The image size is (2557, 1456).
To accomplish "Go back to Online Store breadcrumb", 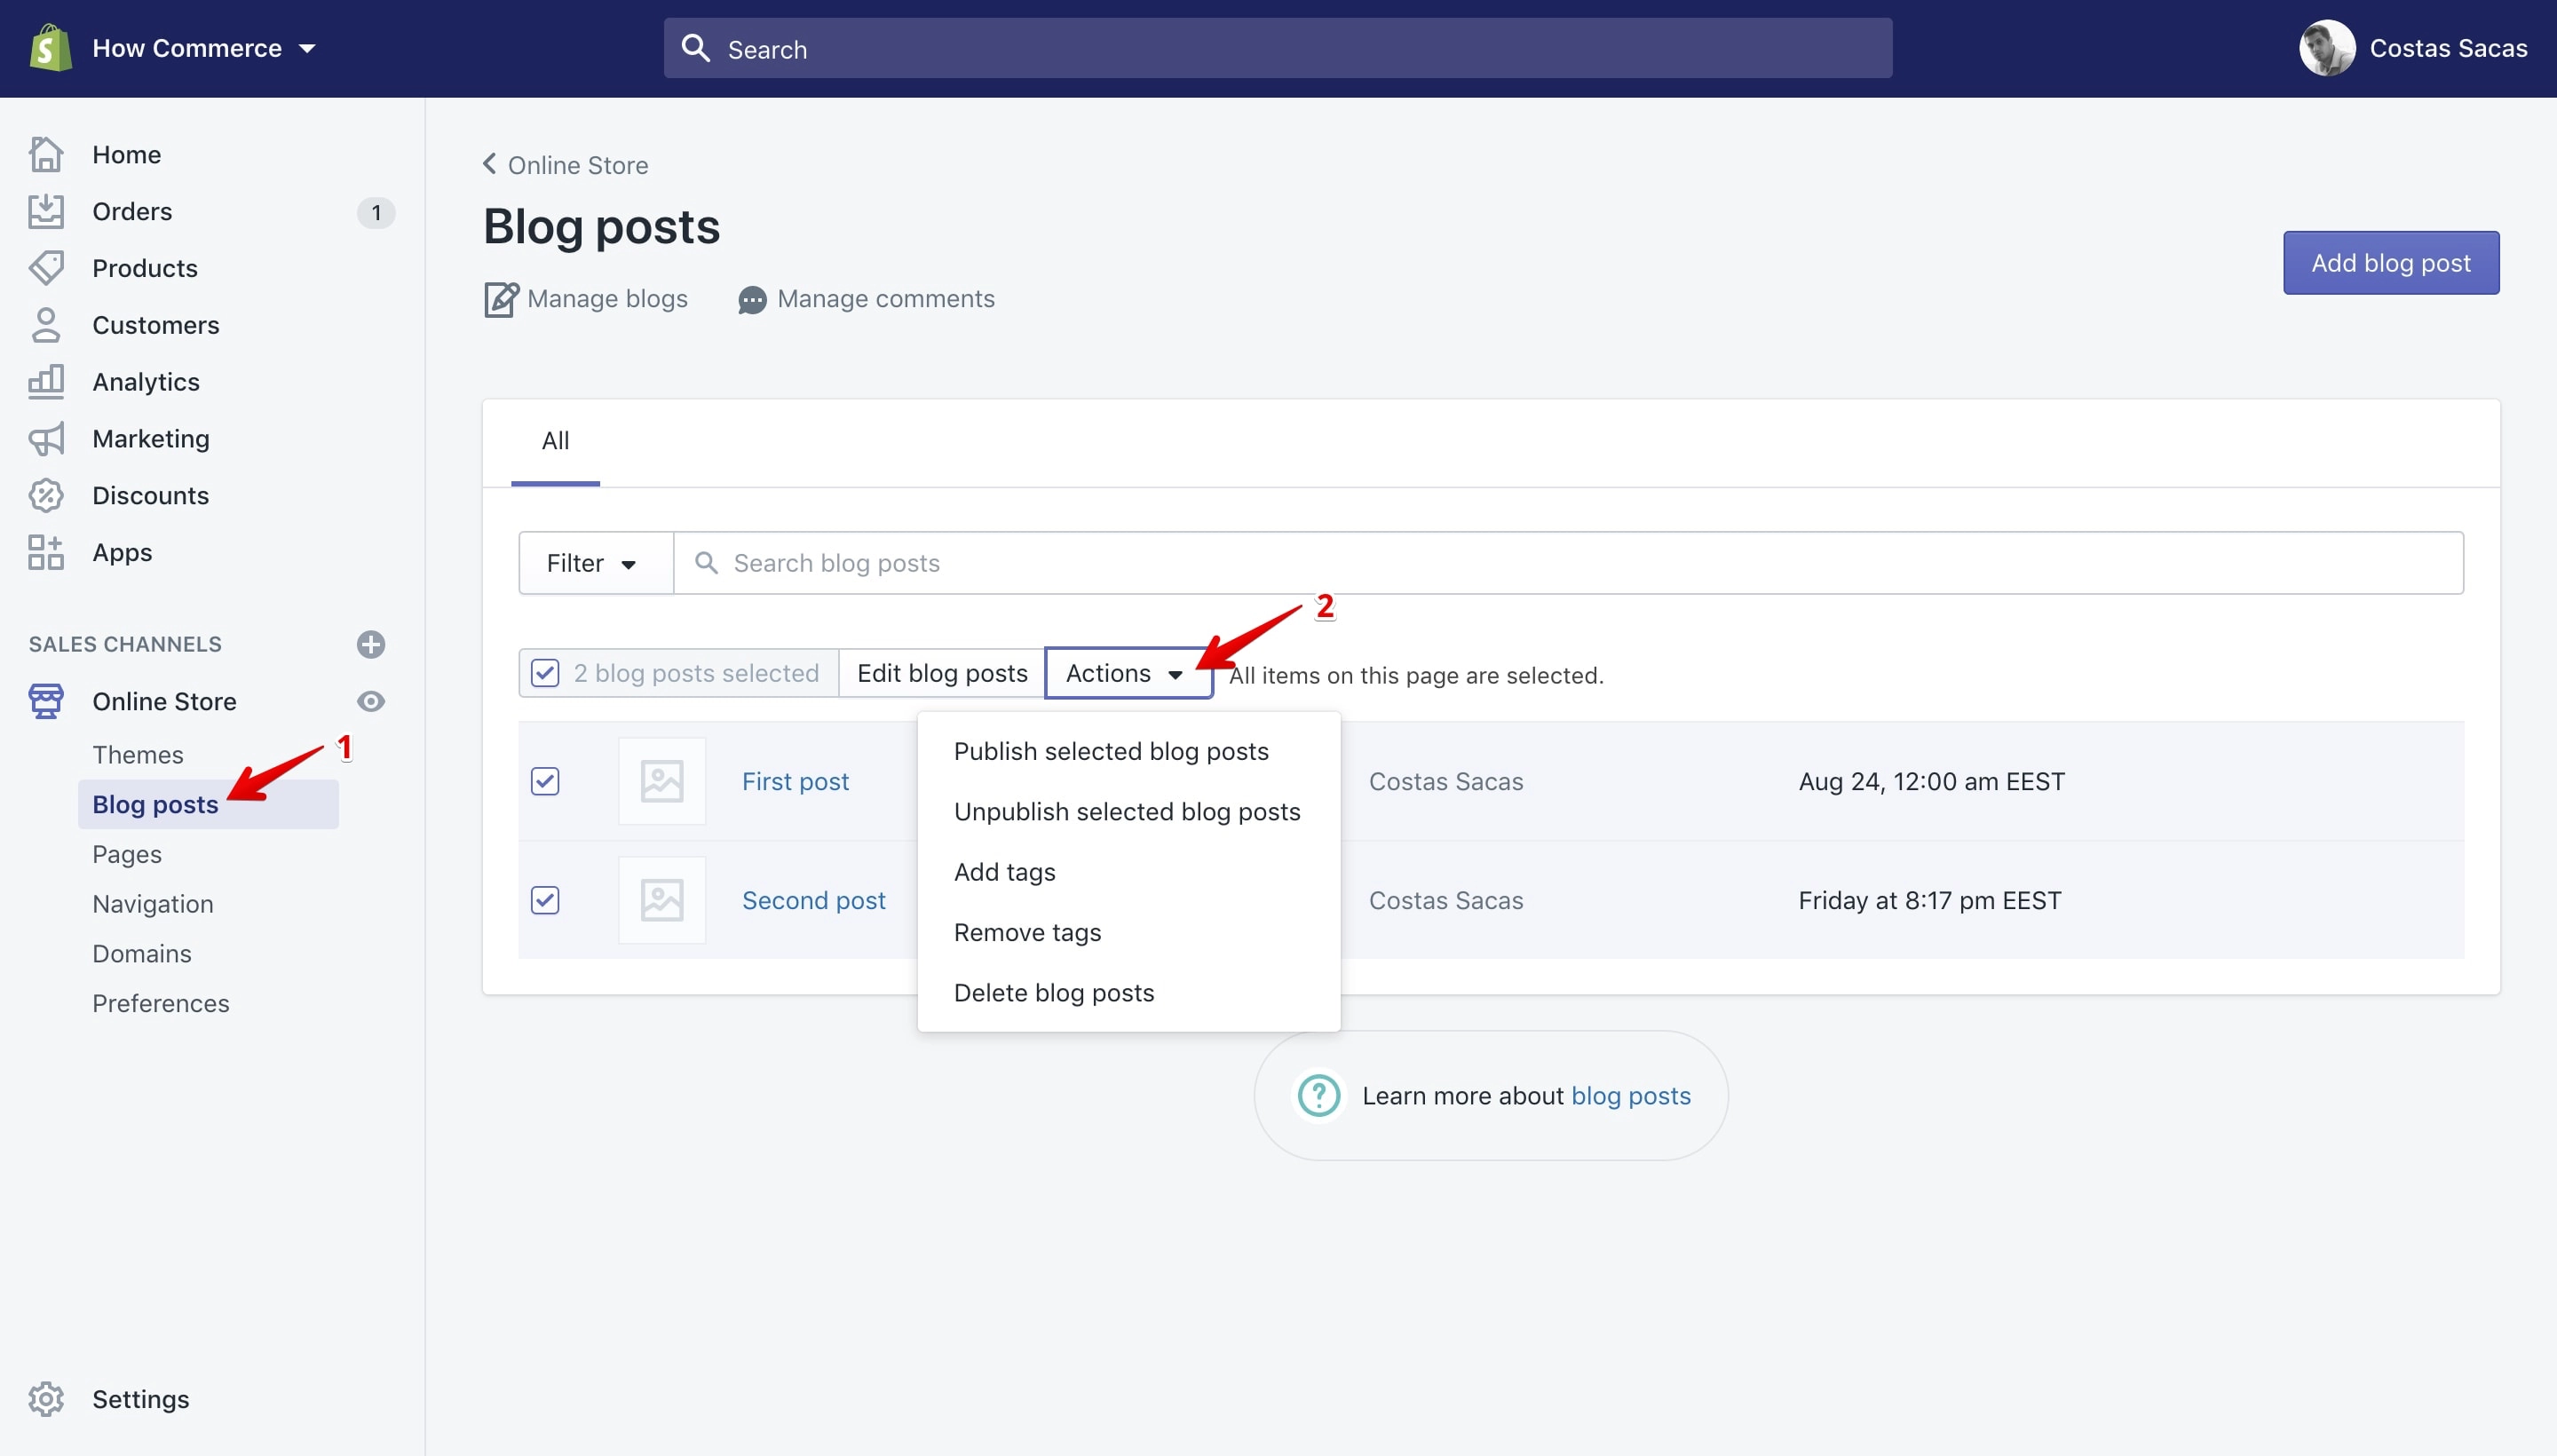I will pos(577,165).
